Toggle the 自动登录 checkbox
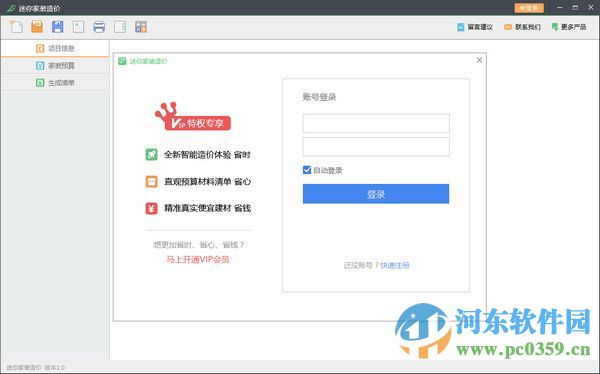 (307, 170)
